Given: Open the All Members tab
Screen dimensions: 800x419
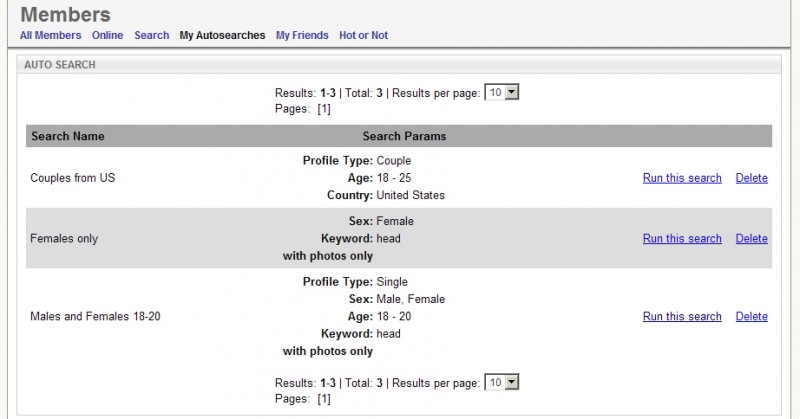Looking at the screenshot, I should (50, 35).
